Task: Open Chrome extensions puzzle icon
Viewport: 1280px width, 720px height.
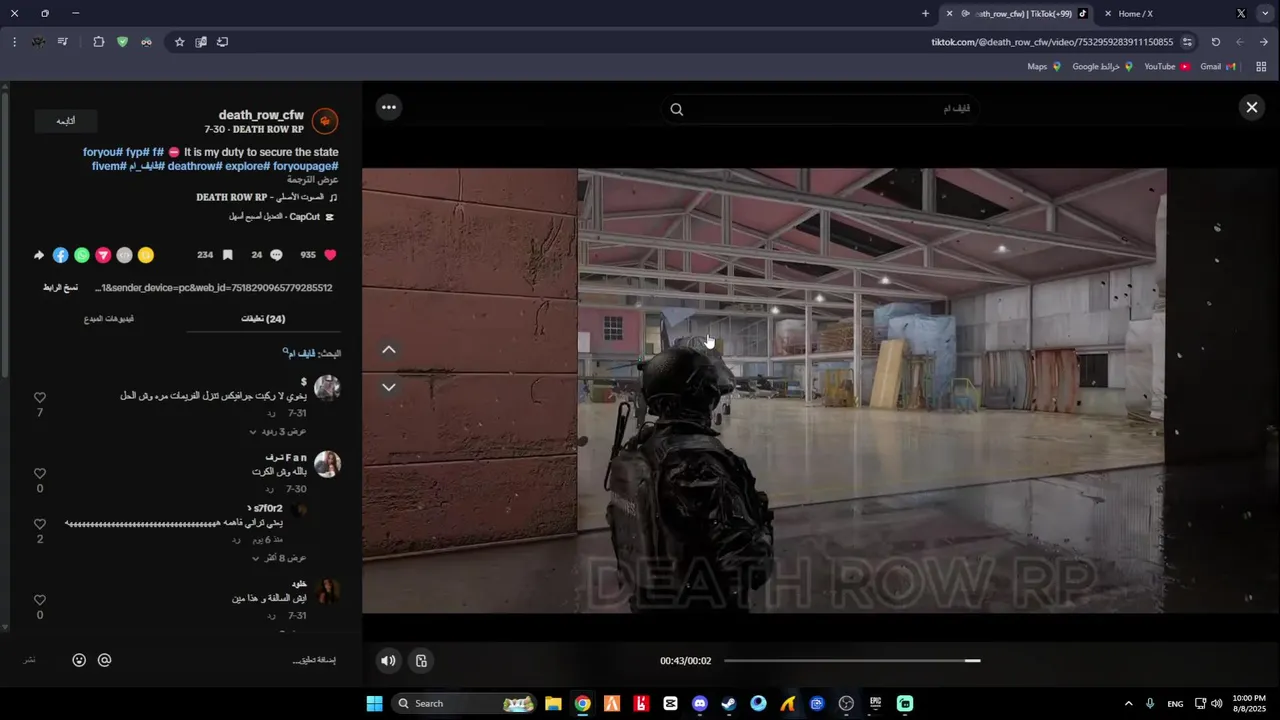Action: [x=98, y=42]
